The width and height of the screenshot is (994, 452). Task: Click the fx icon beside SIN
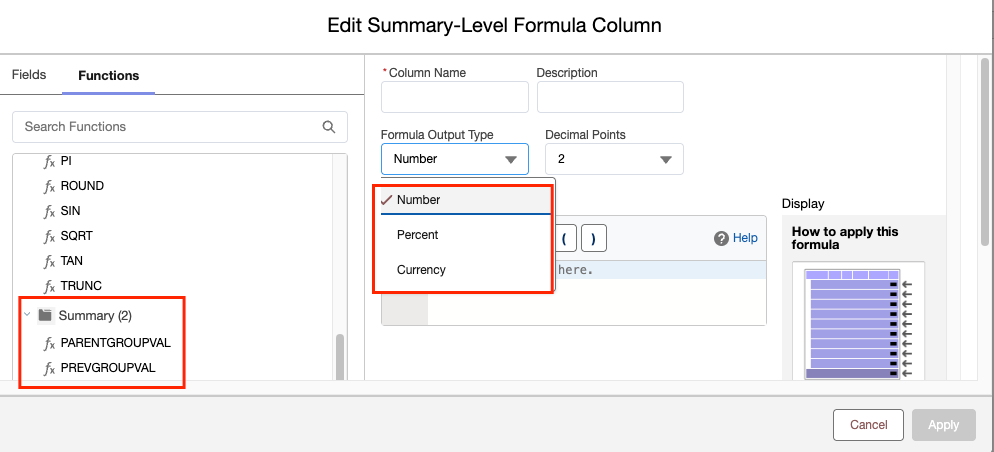click(x=49, y=212)
